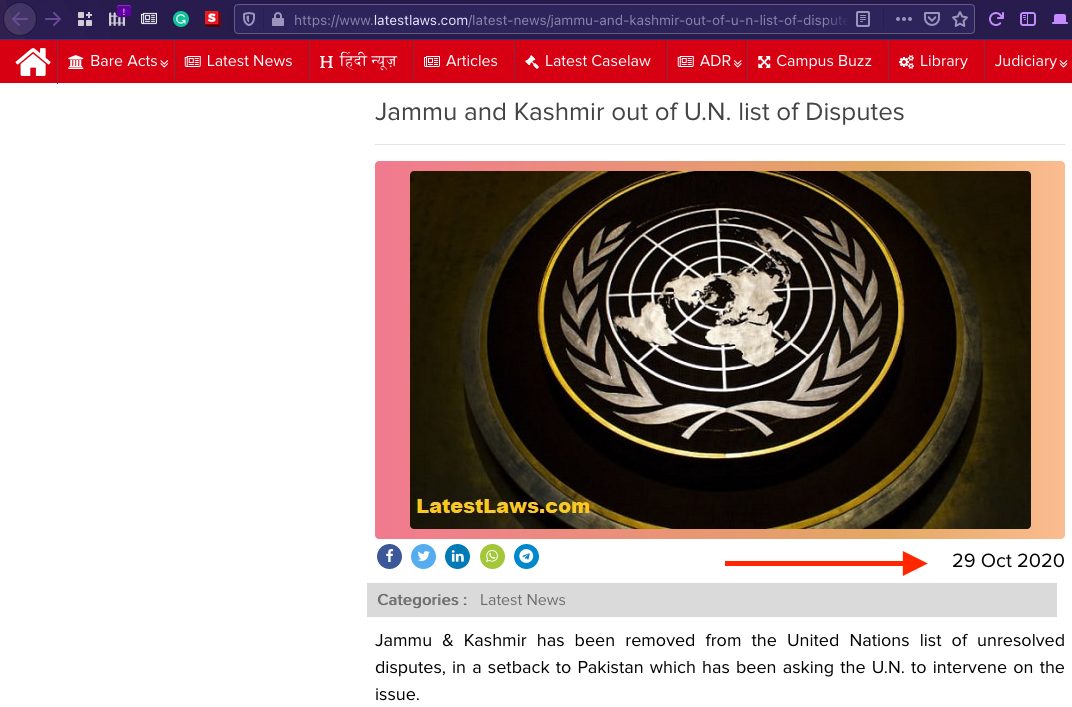Open the UN emblem article image
This screenshot has width=1072, height=707.
click(x=720, y=350)
